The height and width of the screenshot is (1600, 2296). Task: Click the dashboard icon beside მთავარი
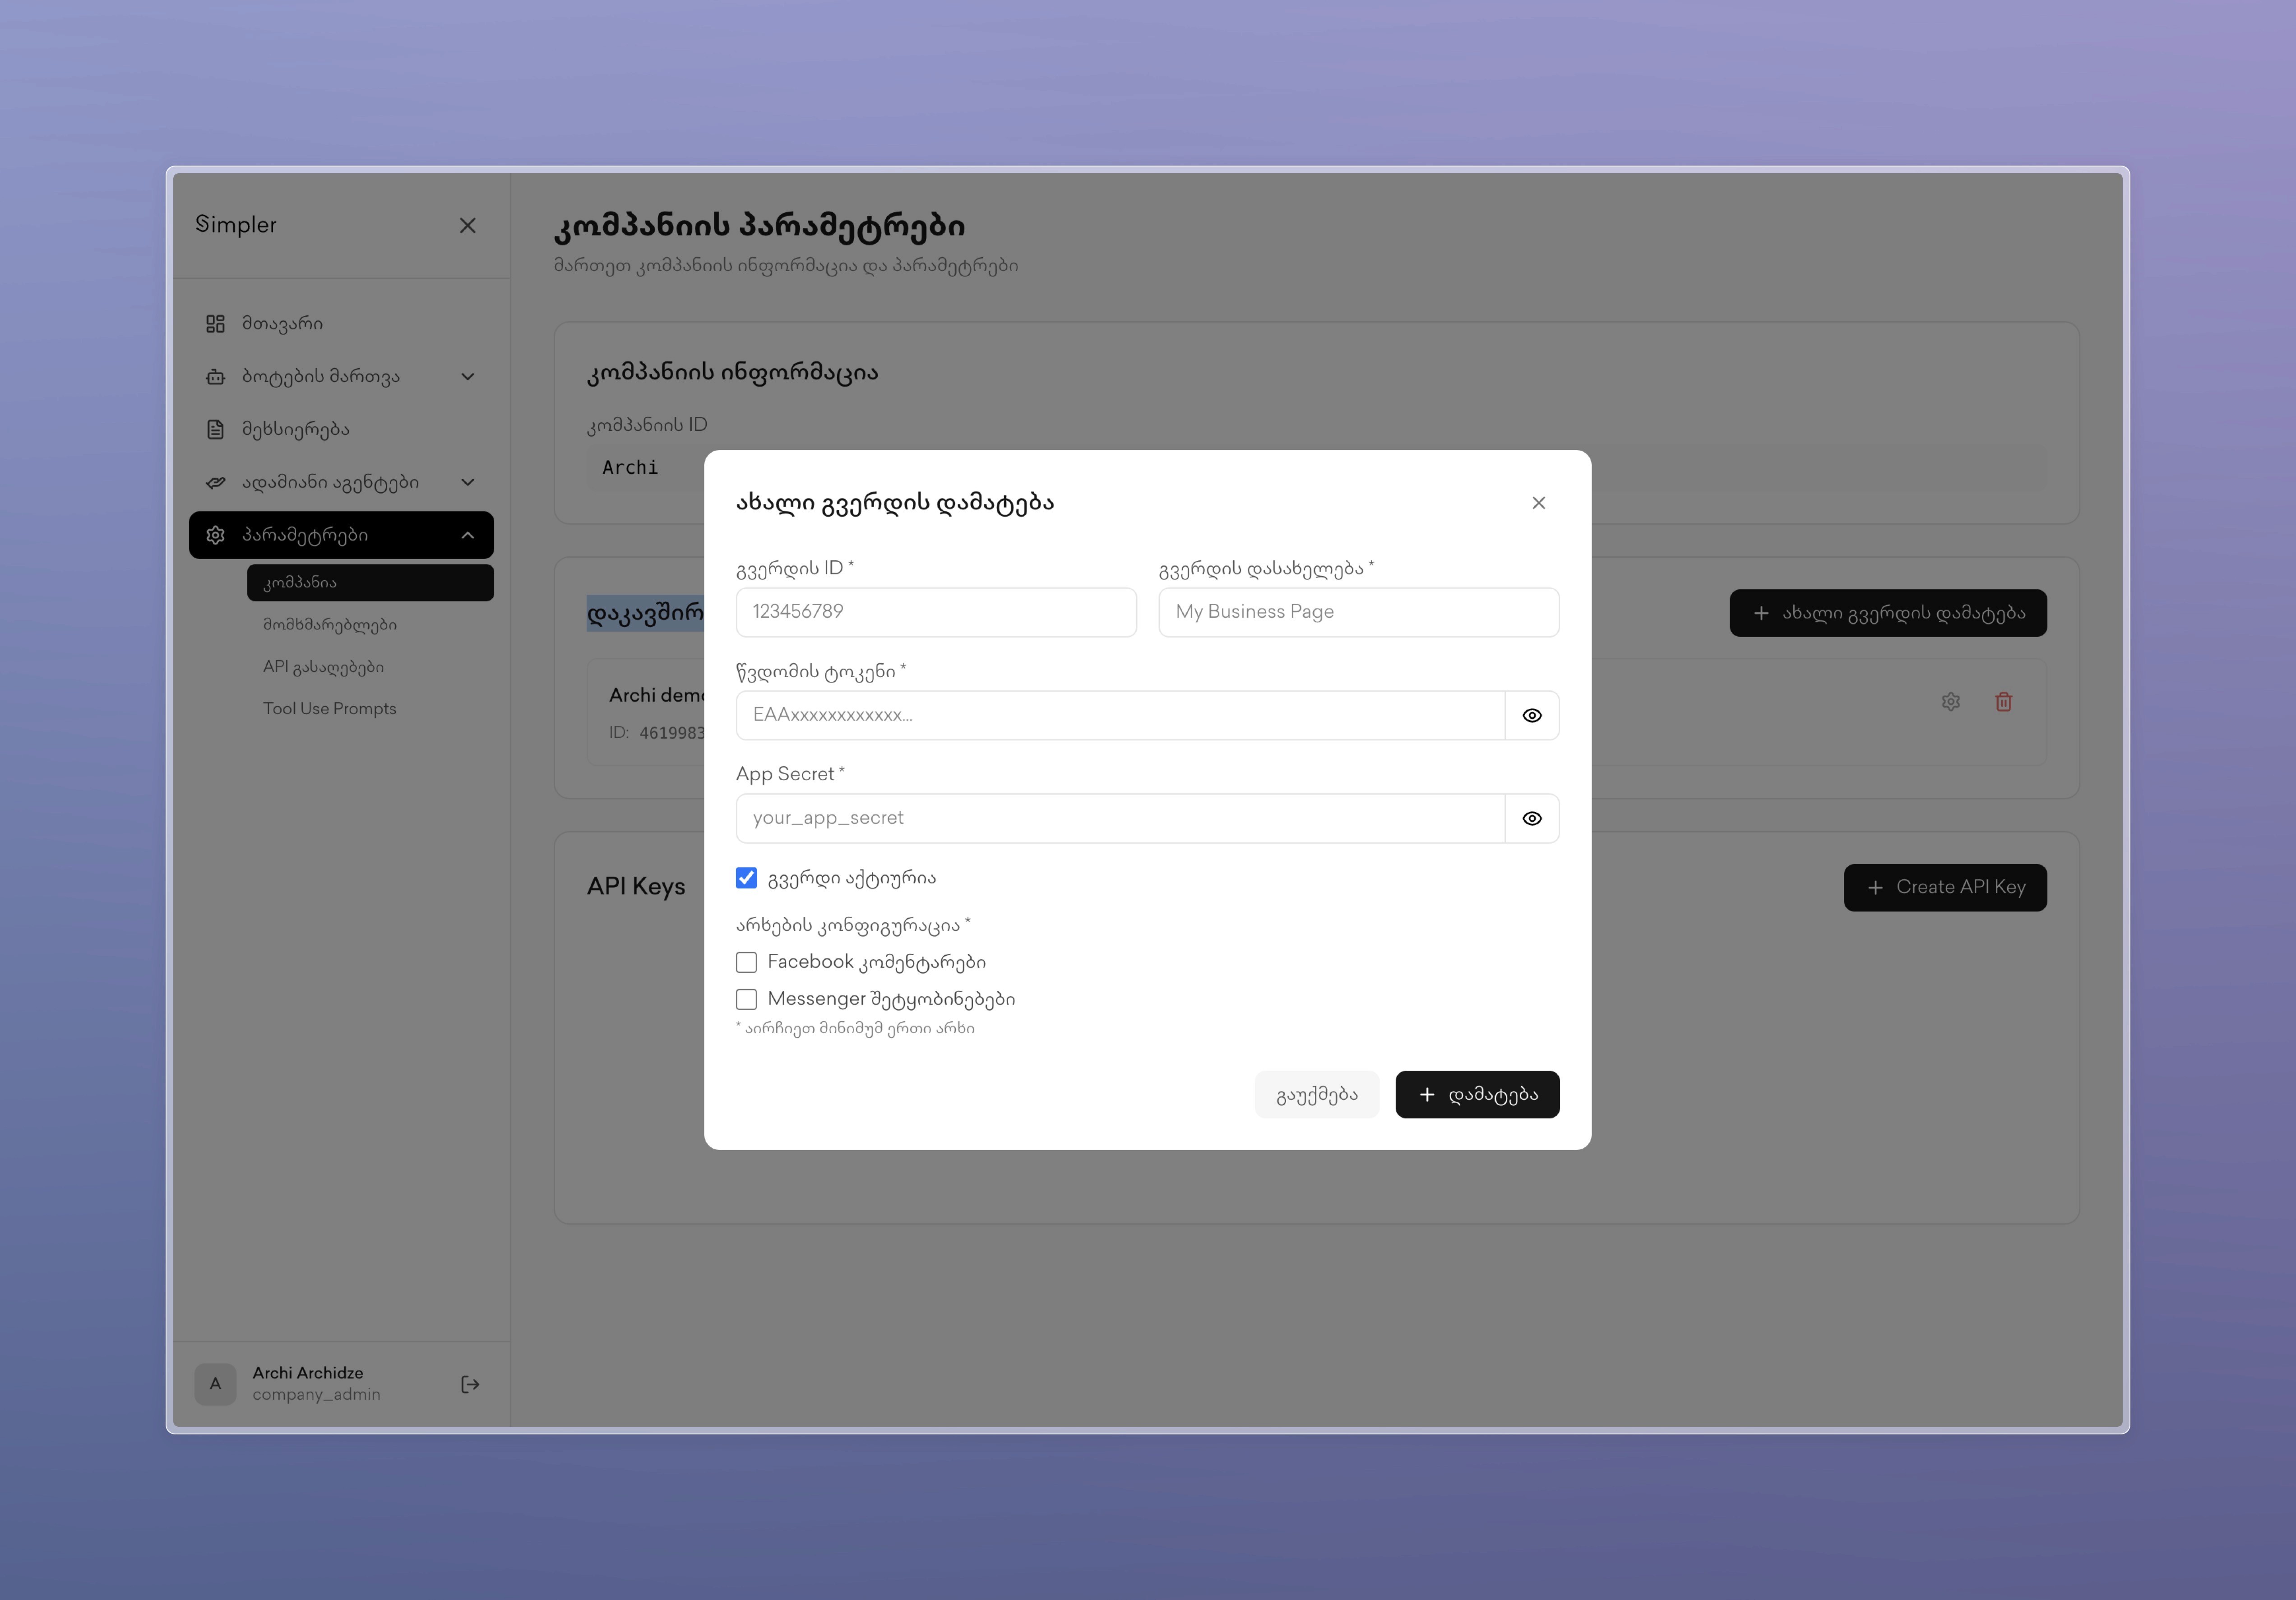(x=215, y=324)
